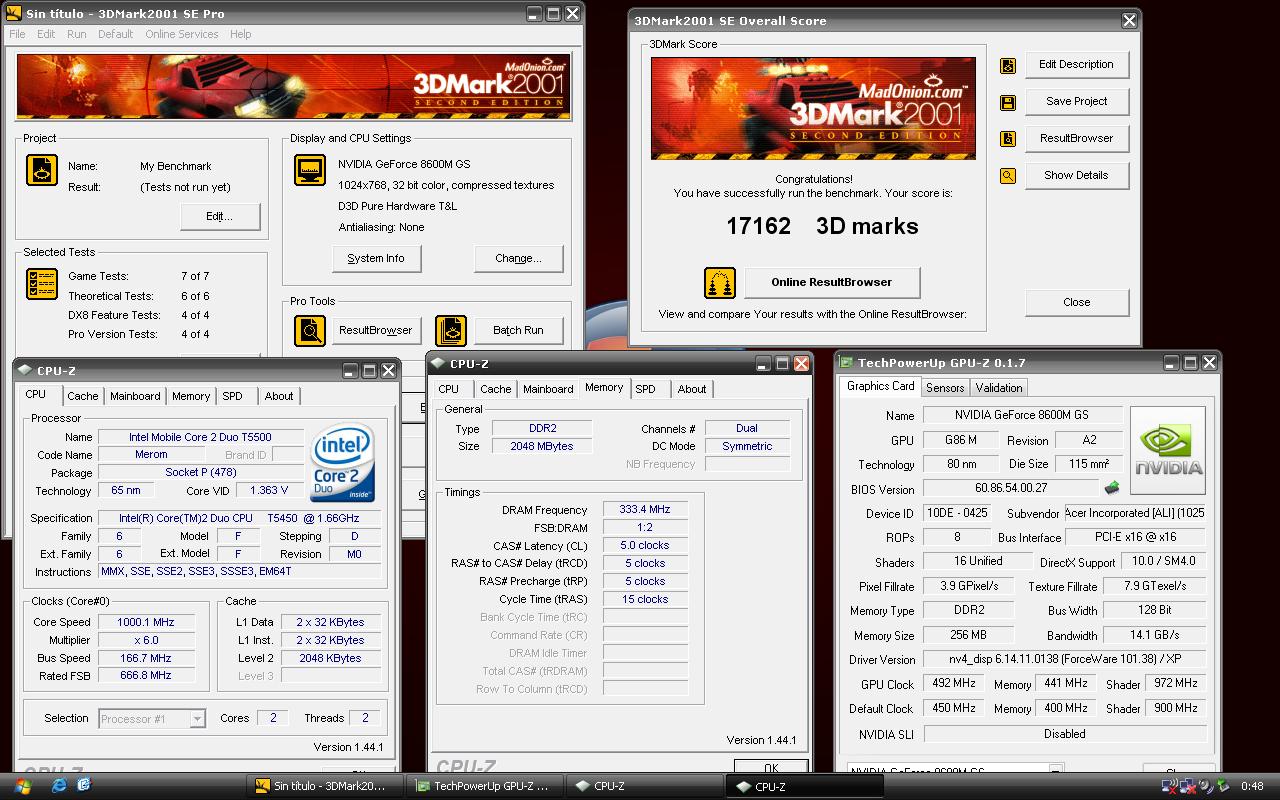Image resolution: width=1280 pixels, height=800 pixels.
Task: Click the 3DMark2001 banner in main window
Action: coord(293,86)
